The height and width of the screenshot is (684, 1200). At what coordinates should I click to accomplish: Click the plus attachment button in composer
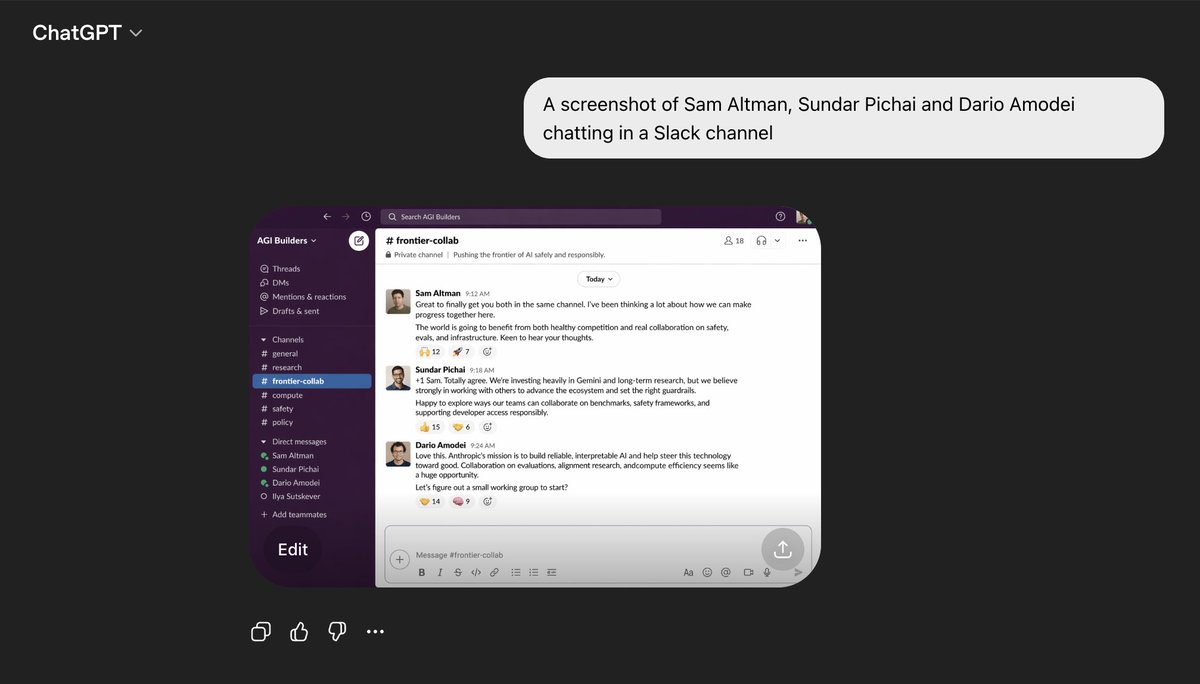click(x=399, y=559)
